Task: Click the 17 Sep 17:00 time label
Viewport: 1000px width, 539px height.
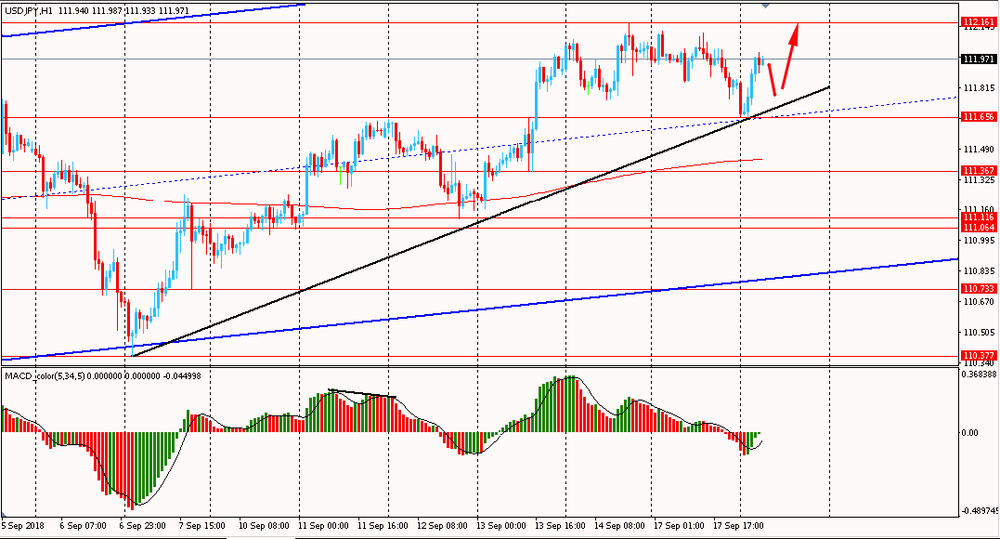Action: (x=739, y=526)
